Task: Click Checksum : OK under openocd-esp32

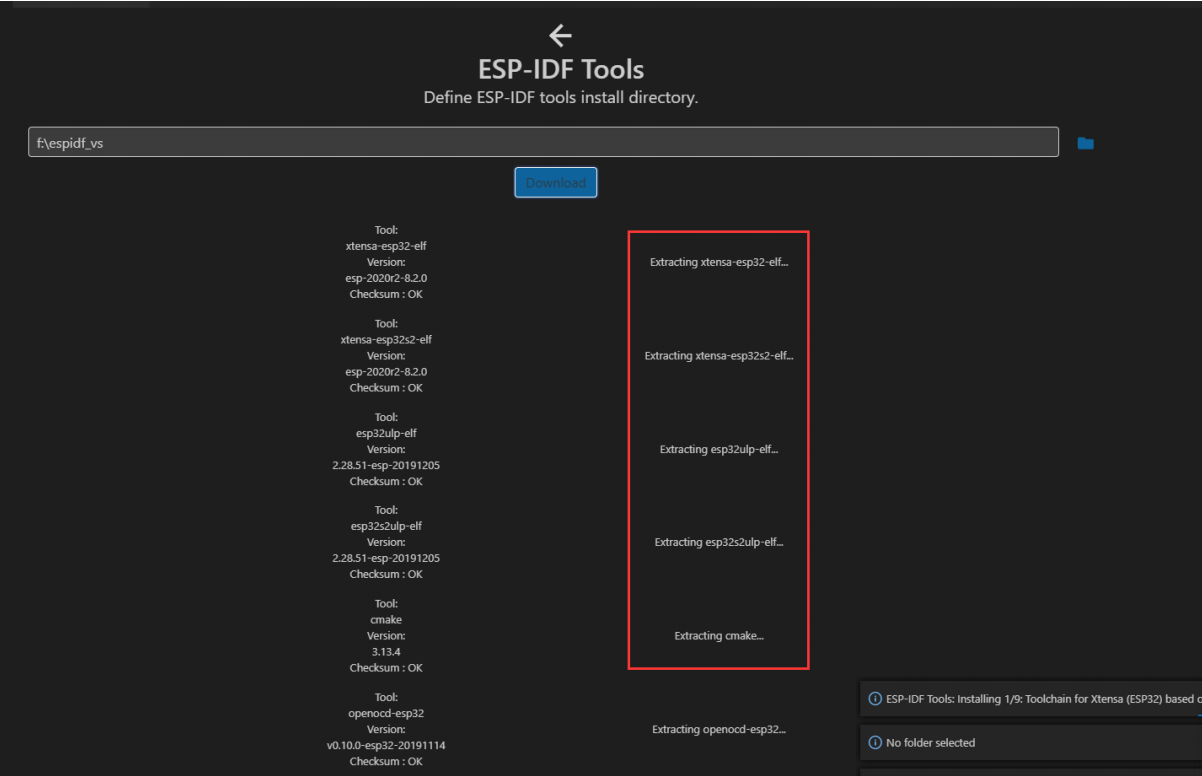Action: pos(386,761)
